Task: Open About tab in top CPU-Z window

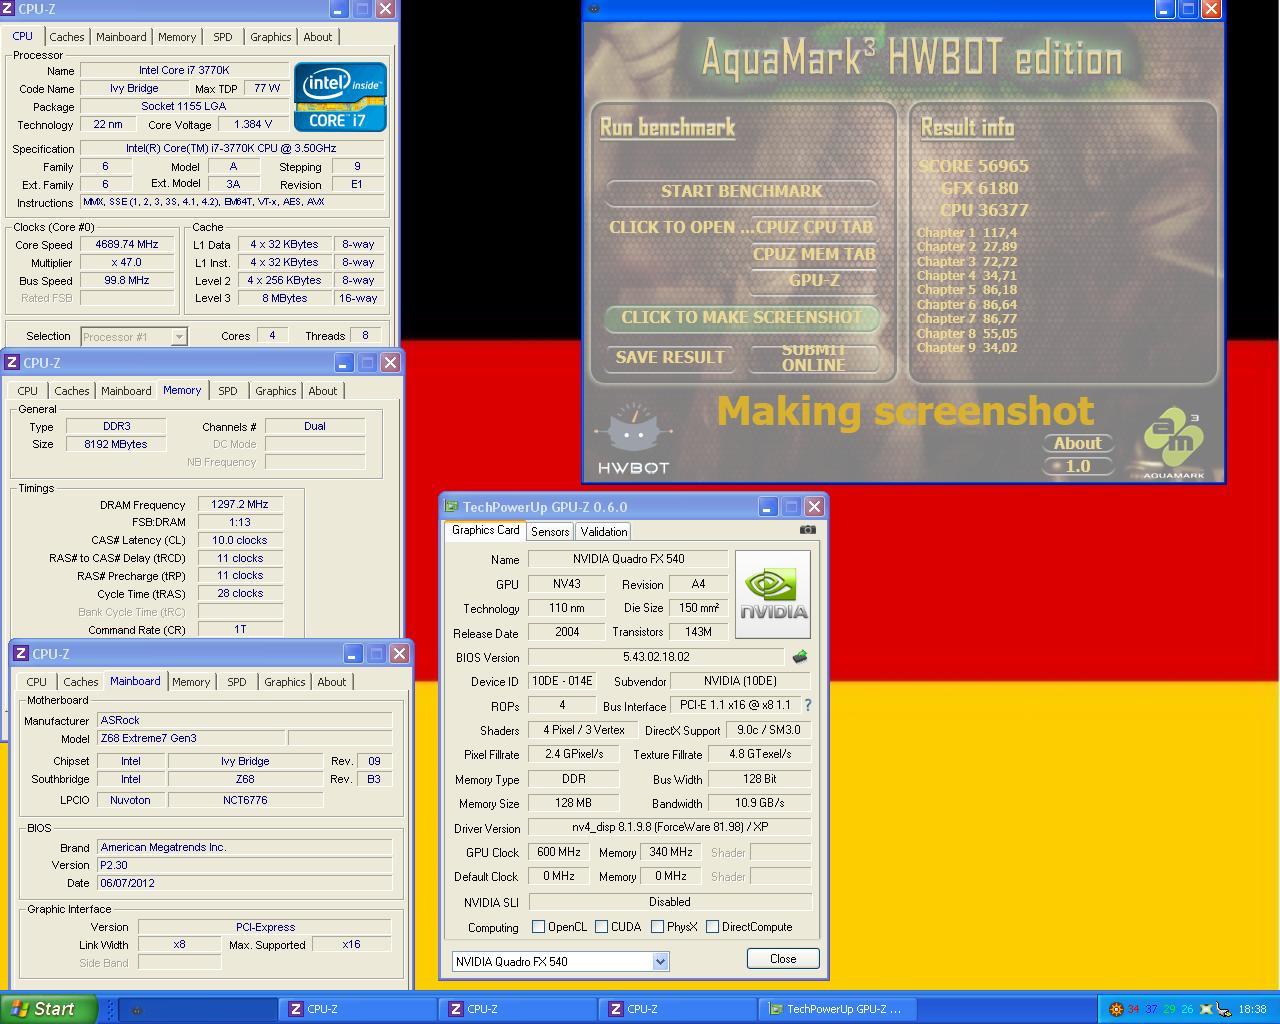Action: click(x=318, y=37)
